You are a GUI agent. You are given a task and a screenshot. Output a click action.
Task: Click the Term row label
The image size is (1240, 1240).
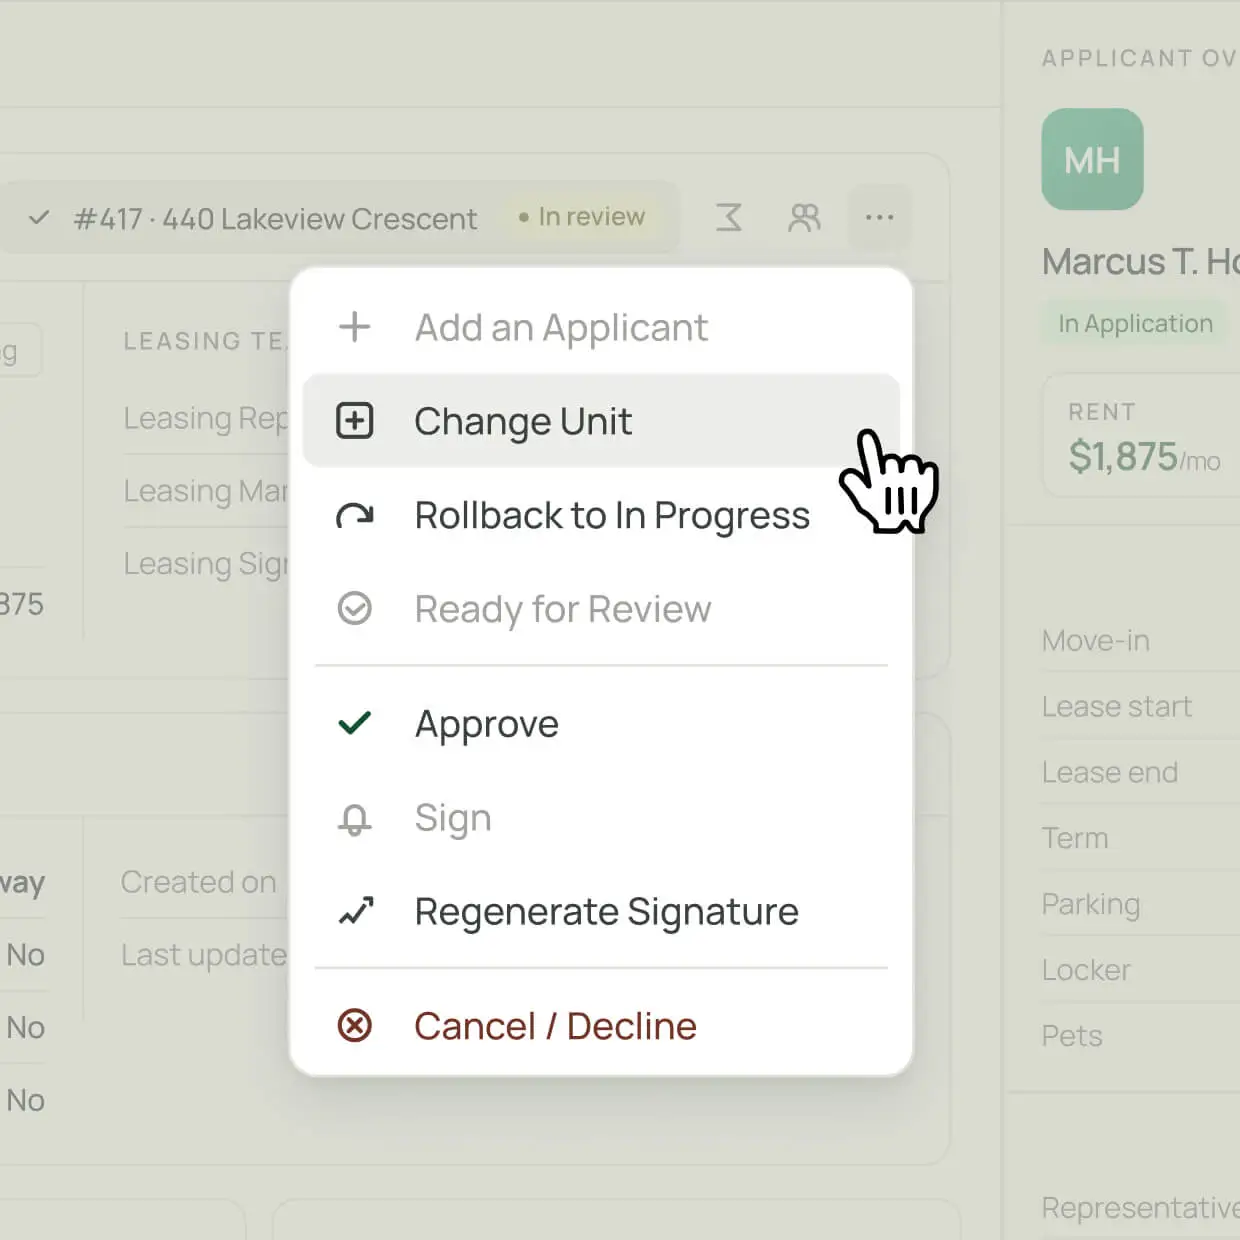(1075, 838)
